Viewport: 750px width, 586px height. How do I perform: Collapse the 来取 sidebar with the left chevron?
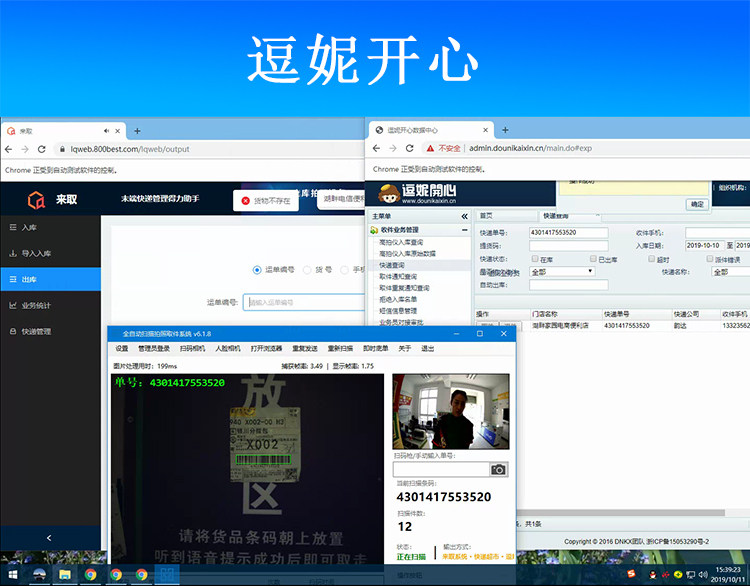pyautogui.click(x=49, y=538)
